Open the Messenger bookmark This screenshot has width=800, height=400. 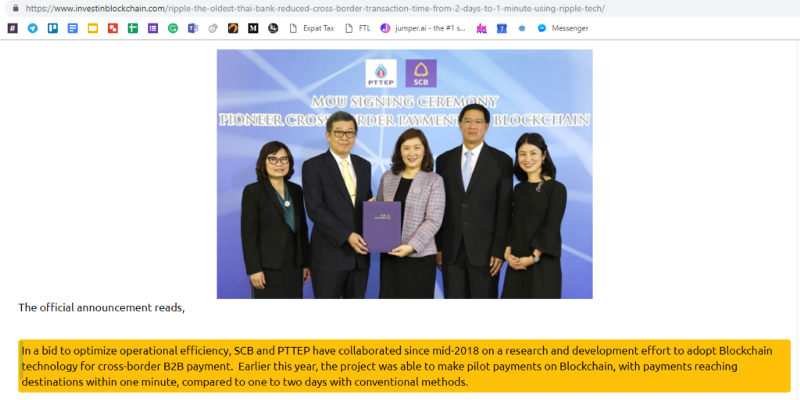tap(563, 29)
